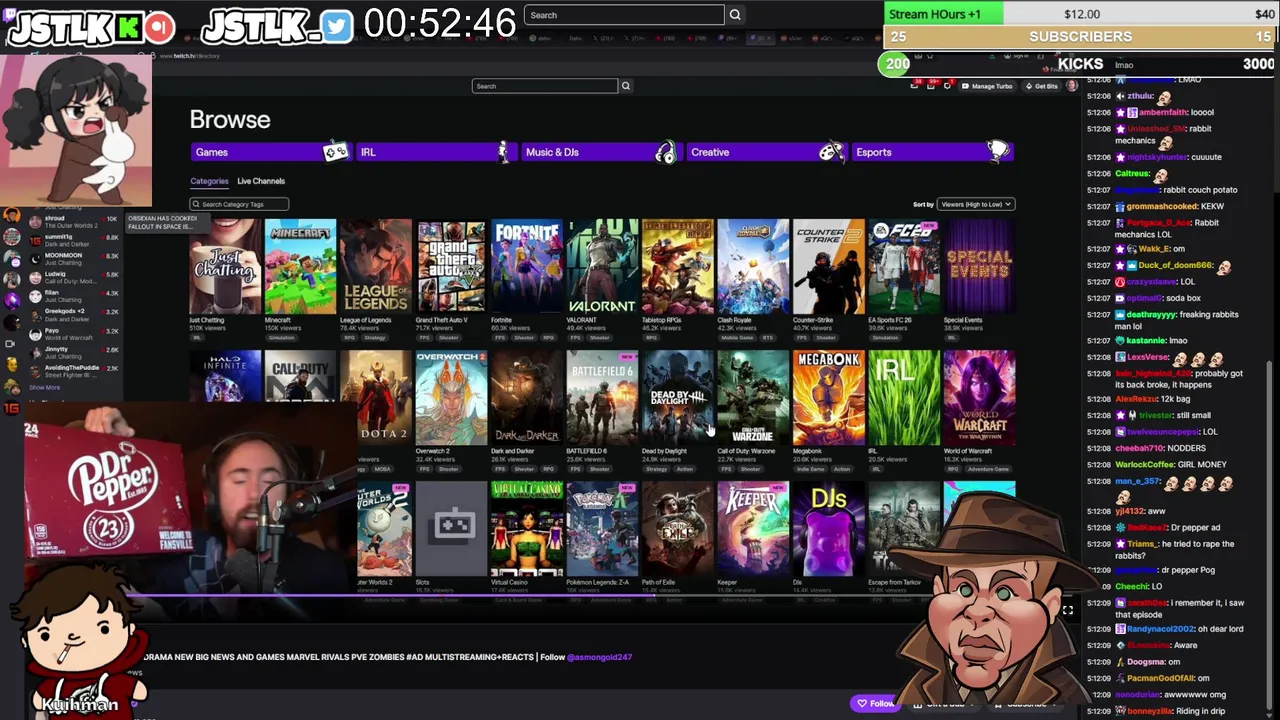Image resolution: width=1280 pixels, height=720 pixels.
Task: Switch to the Categories tab
Action: click(209, 181)
